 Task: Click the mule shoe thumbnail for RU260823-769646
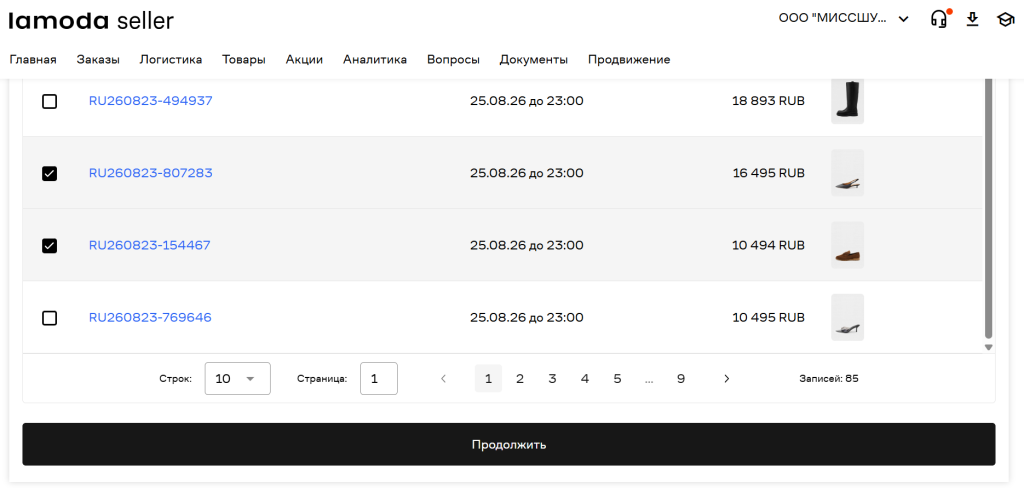coord(848,317)
